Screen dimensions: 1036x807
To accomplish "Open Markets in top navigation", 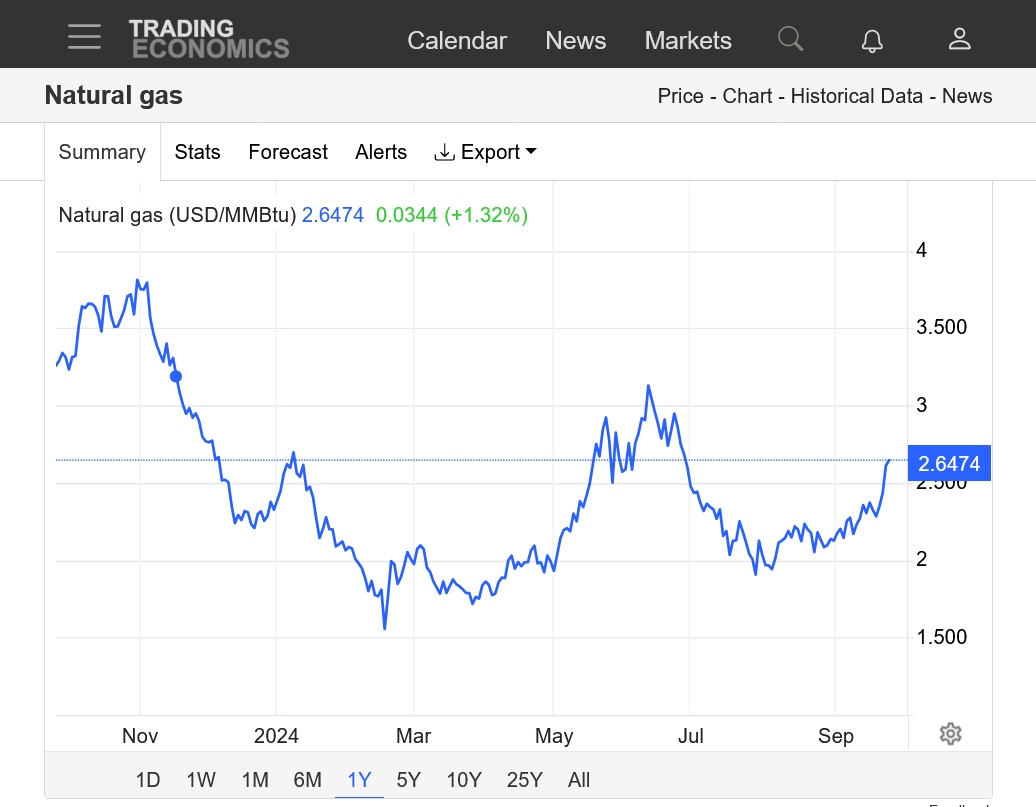I will coord(688,40).
